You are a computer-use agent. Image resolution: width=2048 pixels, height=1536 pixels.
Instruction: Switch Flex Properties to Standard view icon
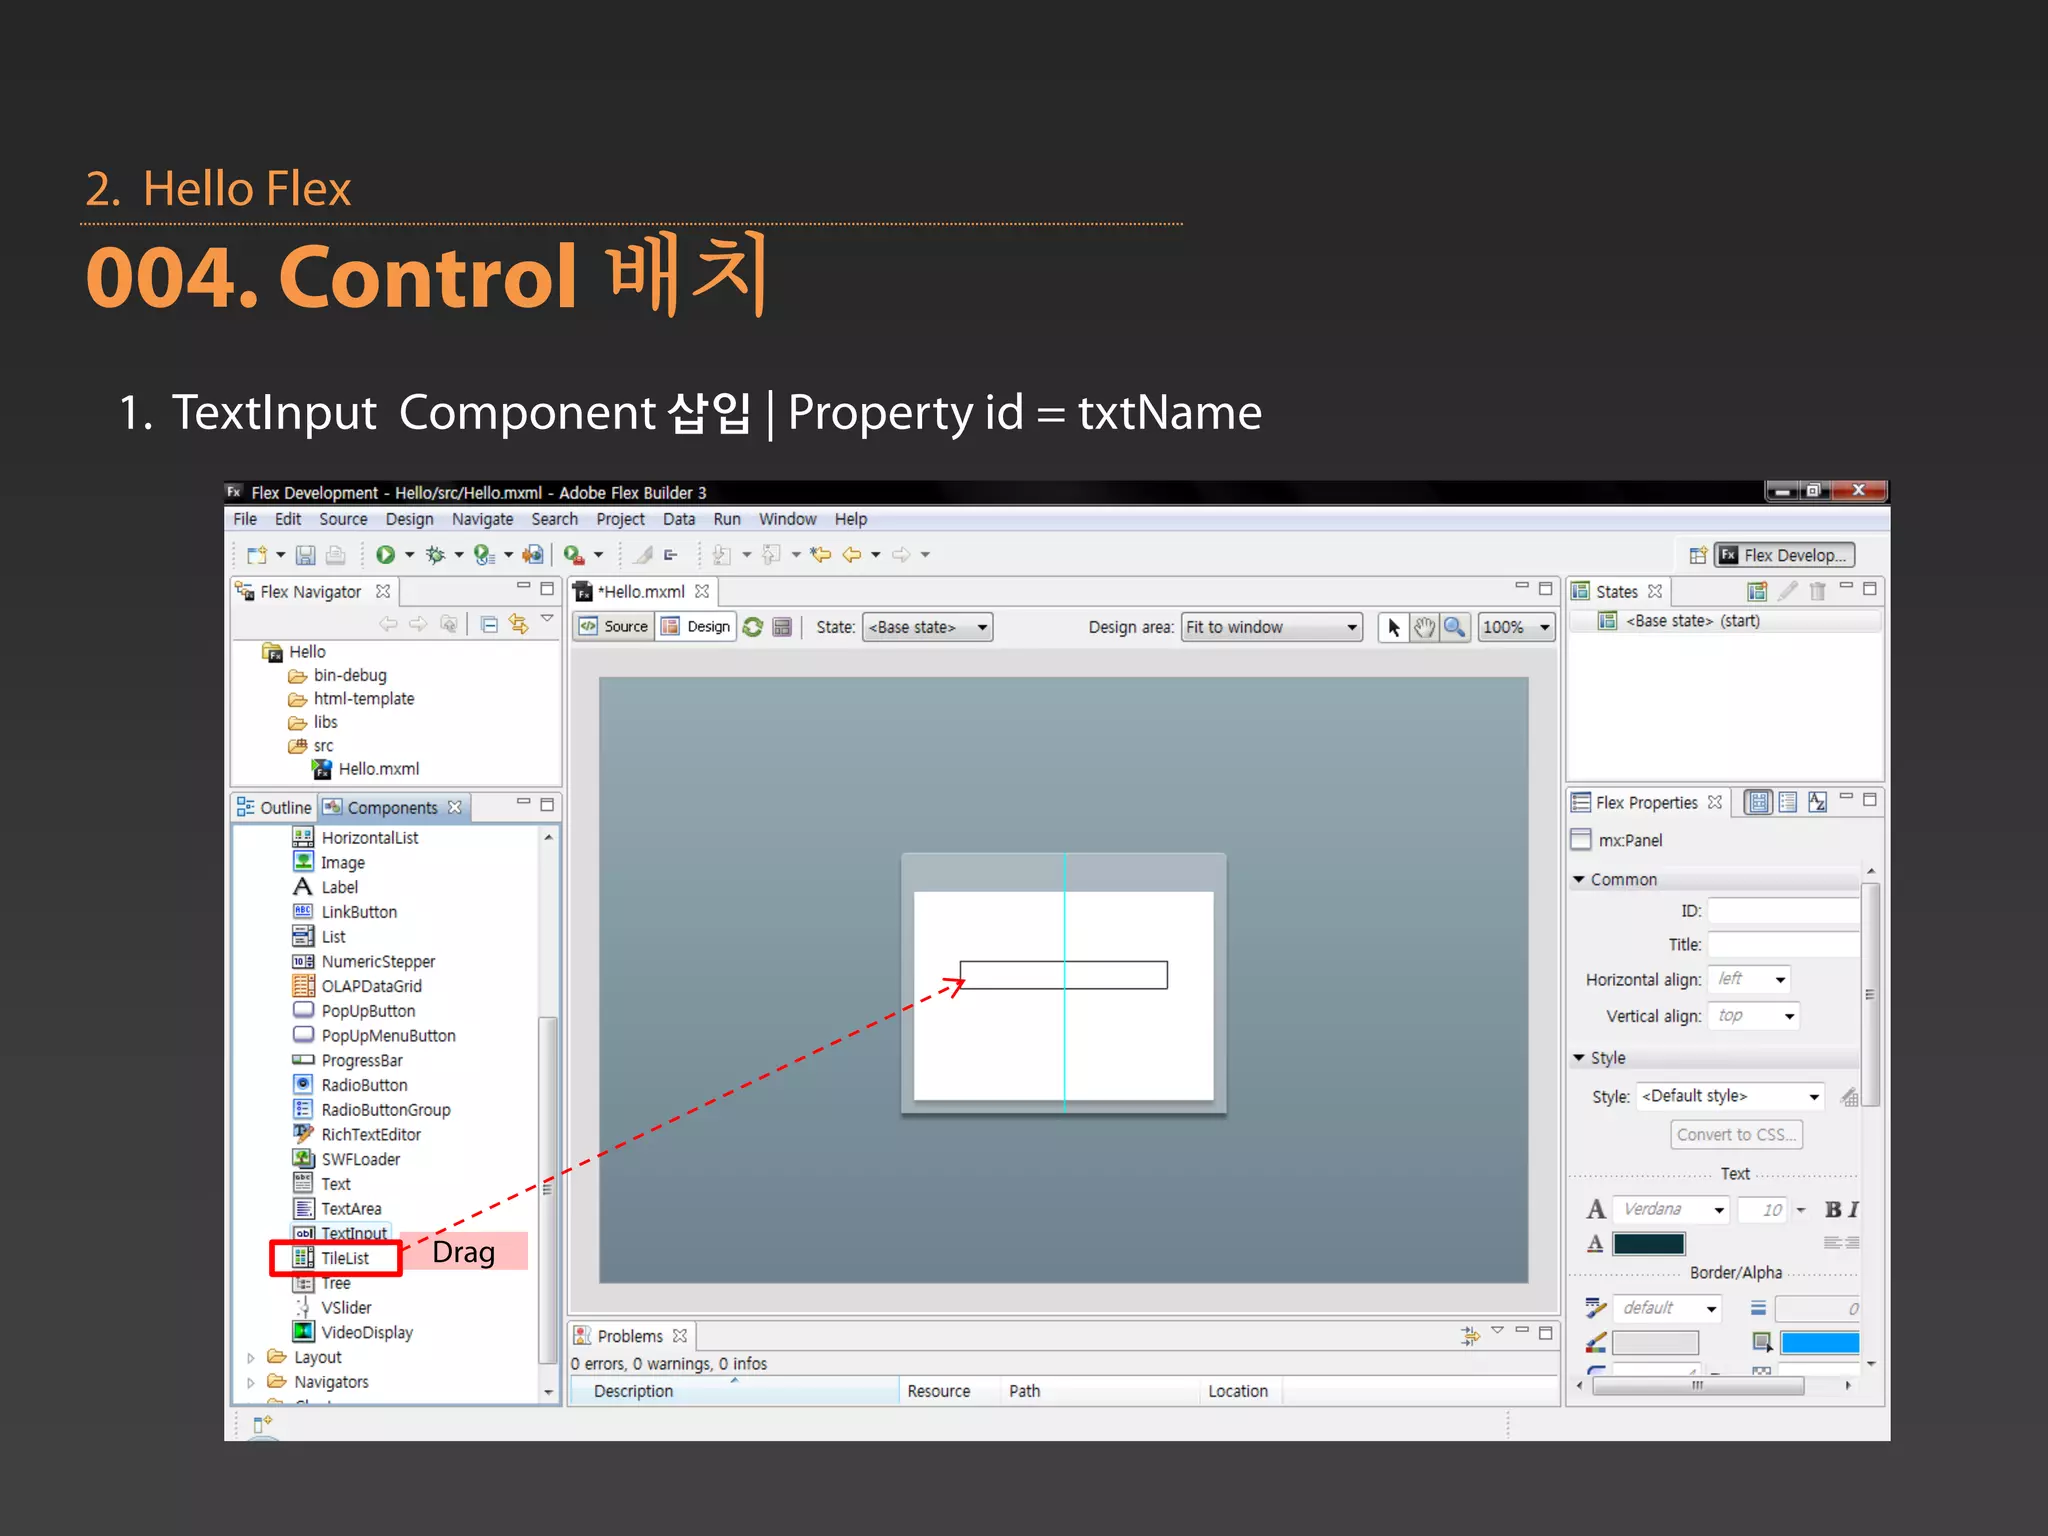(x=1758, y=802)
